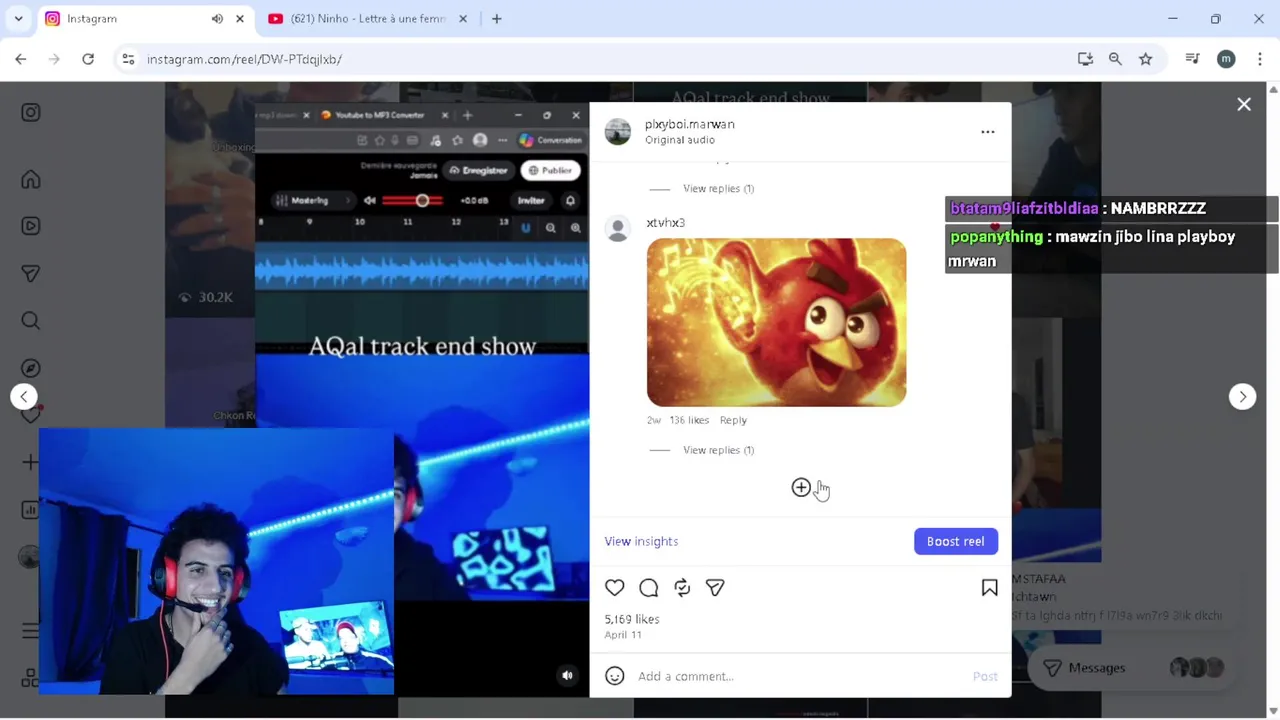1280x720 pixels.
Task: Go to the next post arrow
Action: click(1242, 397)
